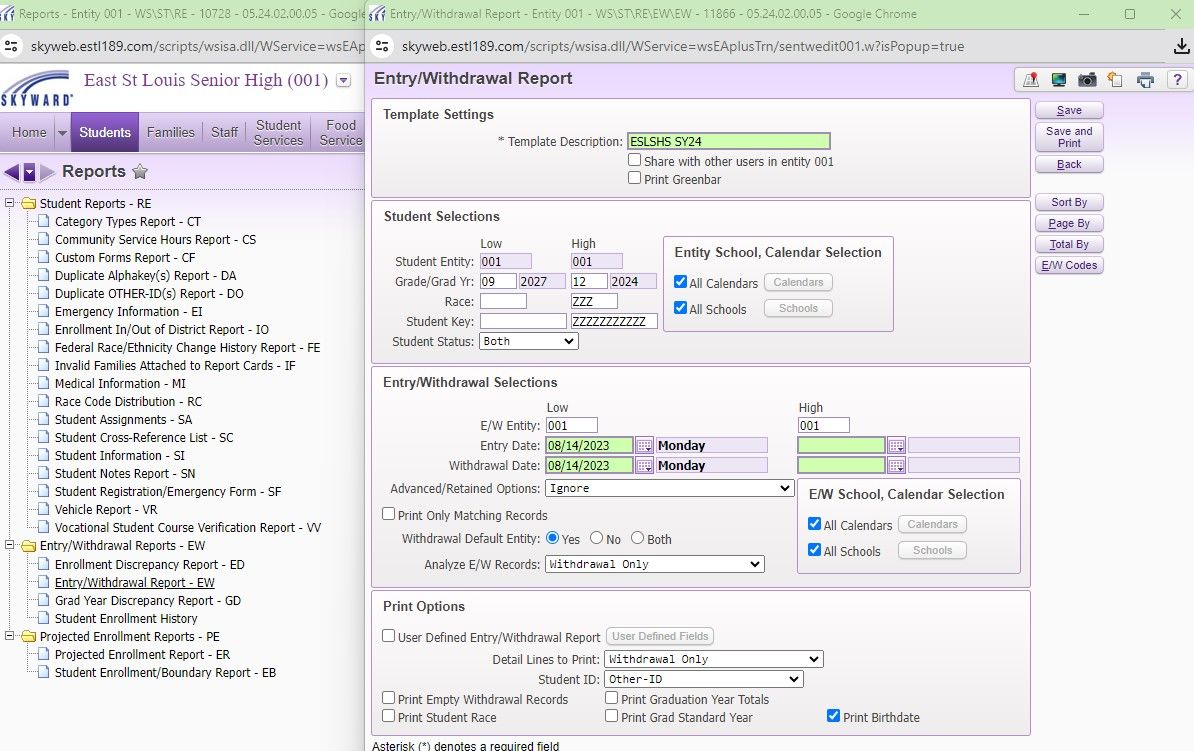Click Chrome download icon in address bar
Screen dimensions: 1194x751
[x=1181, y=47]
